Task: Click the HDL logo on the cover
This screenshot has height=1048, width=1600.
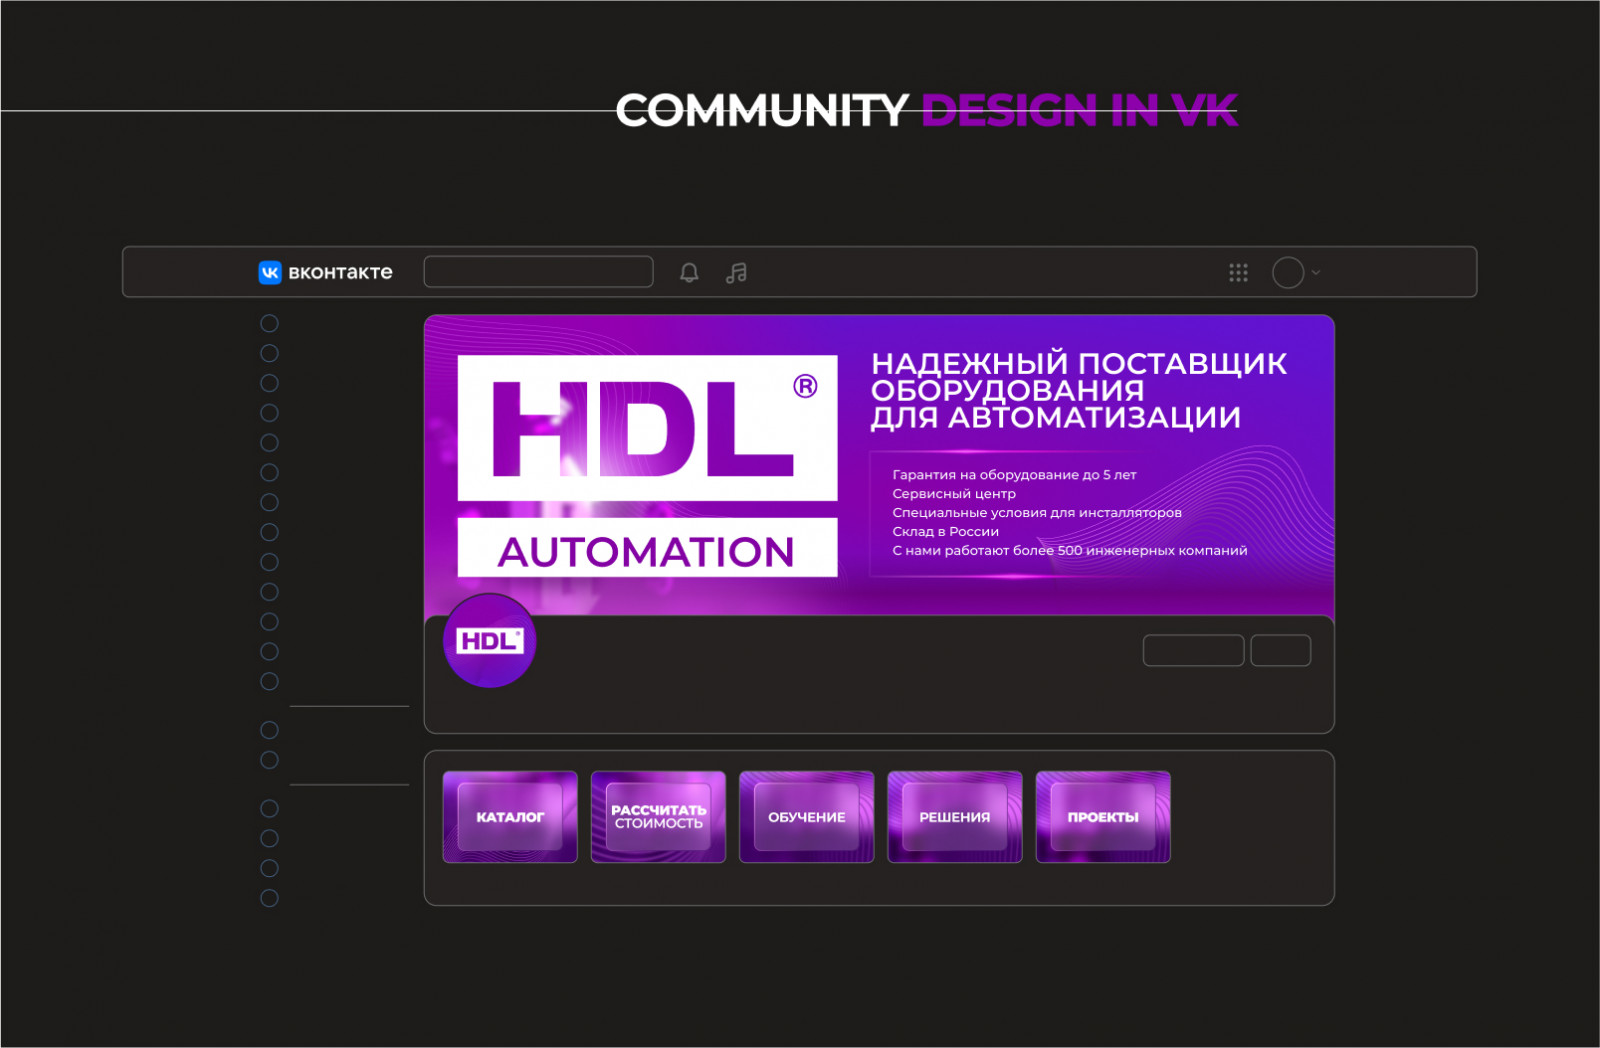Action: tap(647, 428)
